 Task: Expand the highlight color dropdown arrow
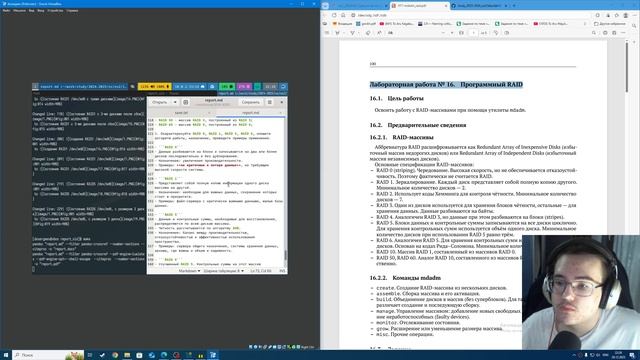(343, 33)
